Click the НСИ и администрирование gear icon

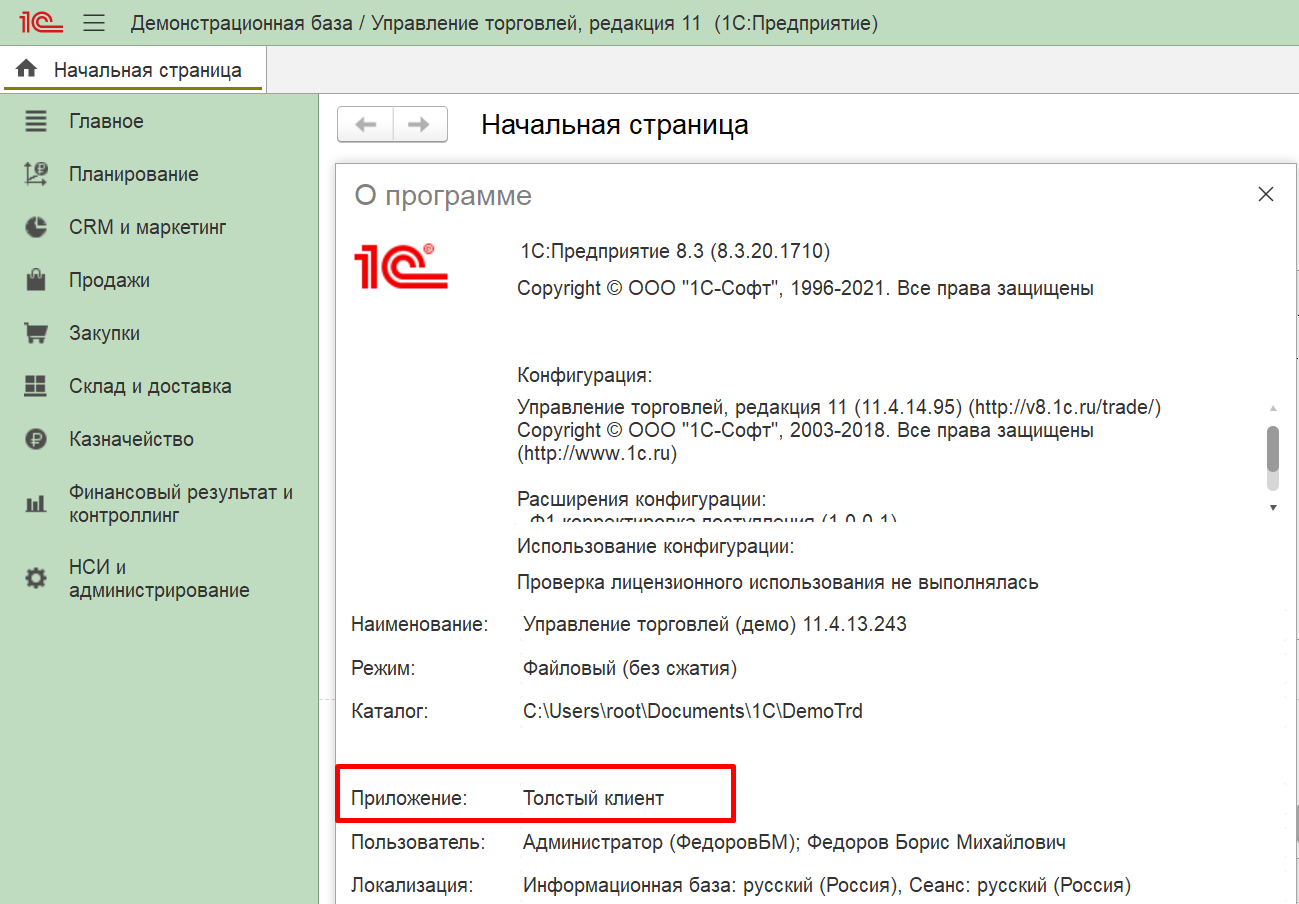36,578
